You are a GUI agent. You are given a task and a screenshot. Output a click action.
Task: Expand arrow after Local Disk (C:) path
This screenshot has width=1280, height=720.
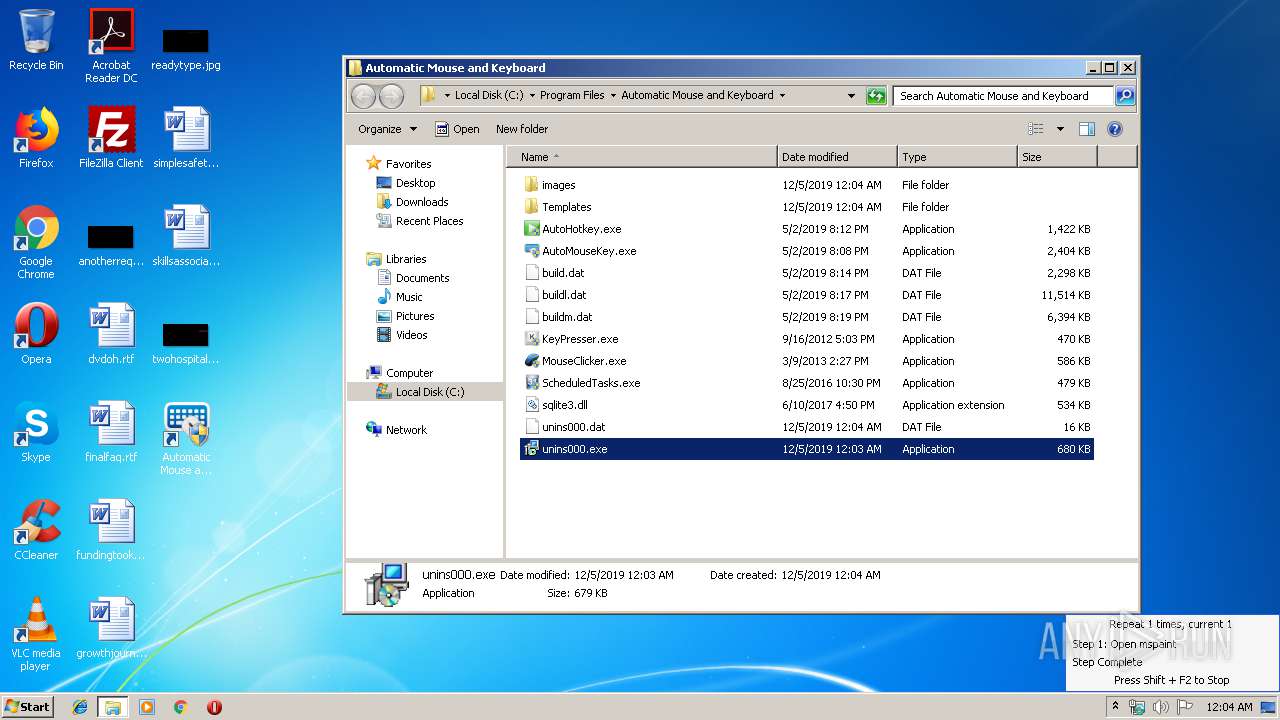tap(531, 96)
